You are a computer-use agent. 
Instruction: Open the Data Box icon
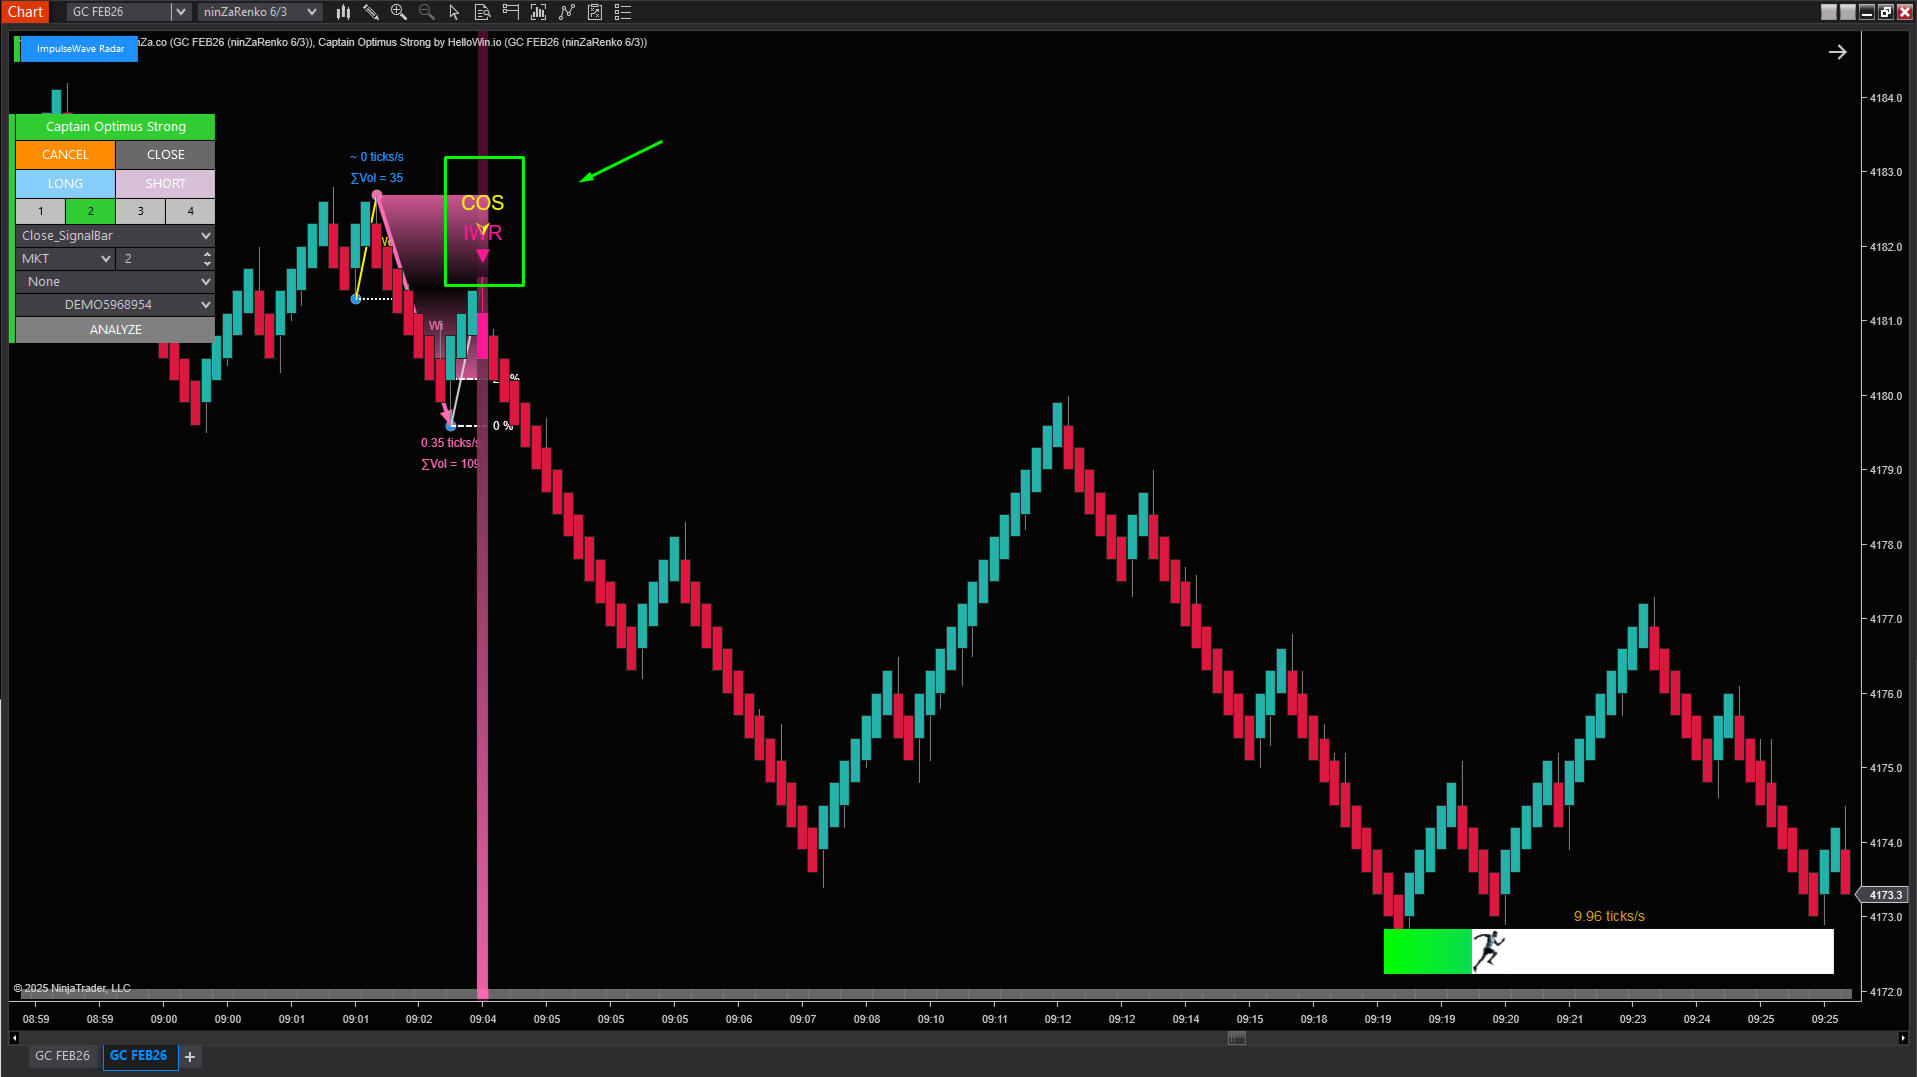coord(482,12)
